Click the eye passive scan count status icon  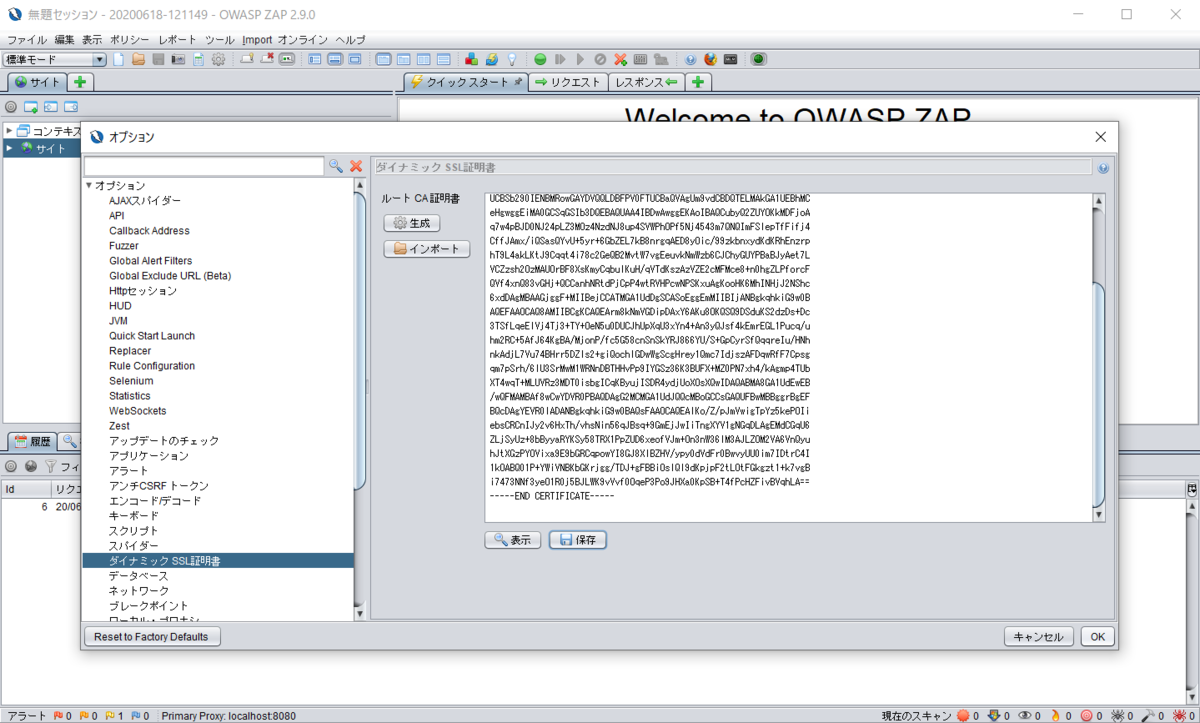click(x=1029, y=716)
